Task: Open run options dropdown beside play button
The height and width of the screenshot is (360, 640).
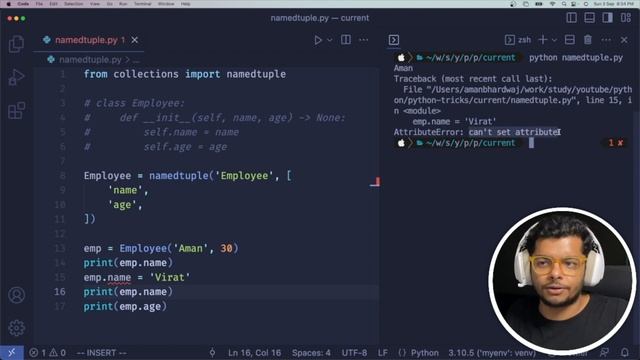Action: [330, 40]
